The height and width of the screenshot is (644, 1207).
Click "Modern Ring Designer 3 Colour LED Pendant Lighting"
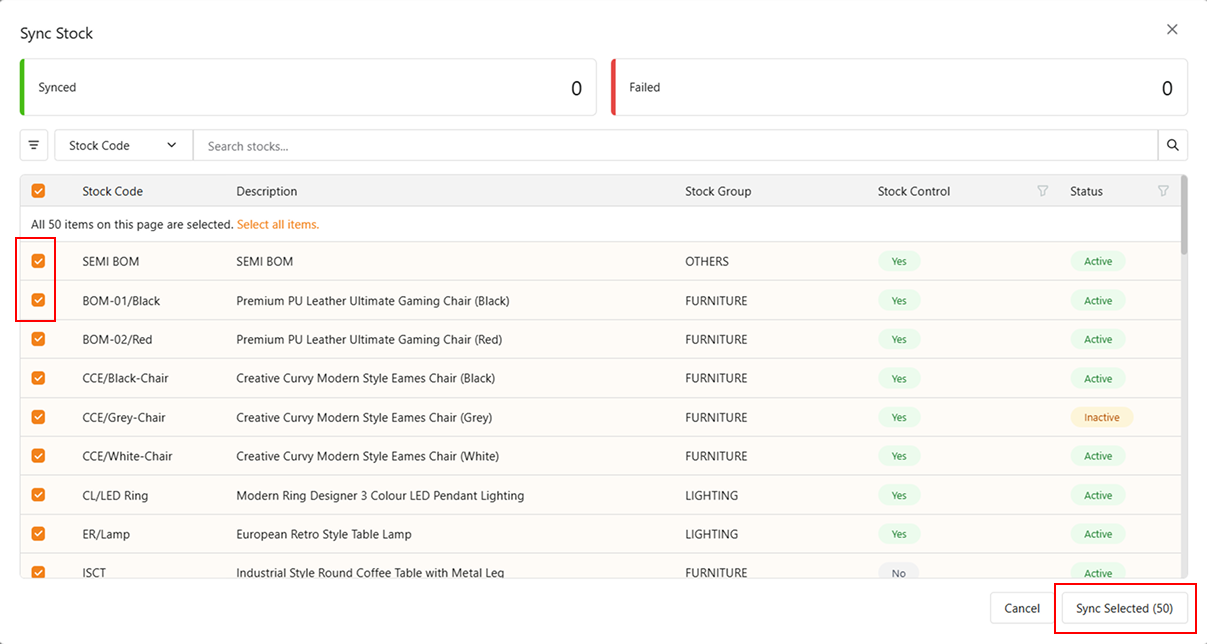380,495
